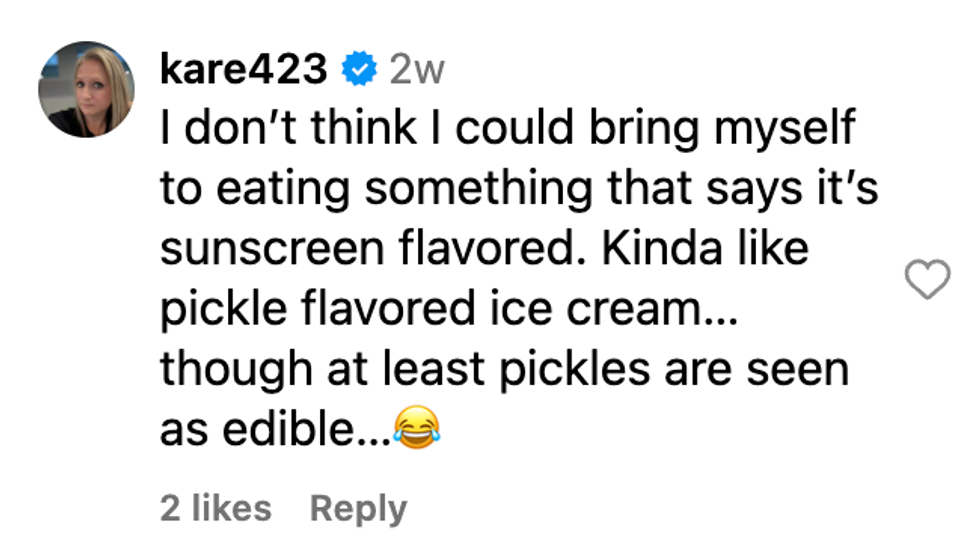Reply to kare423's comment

point(358,508)
